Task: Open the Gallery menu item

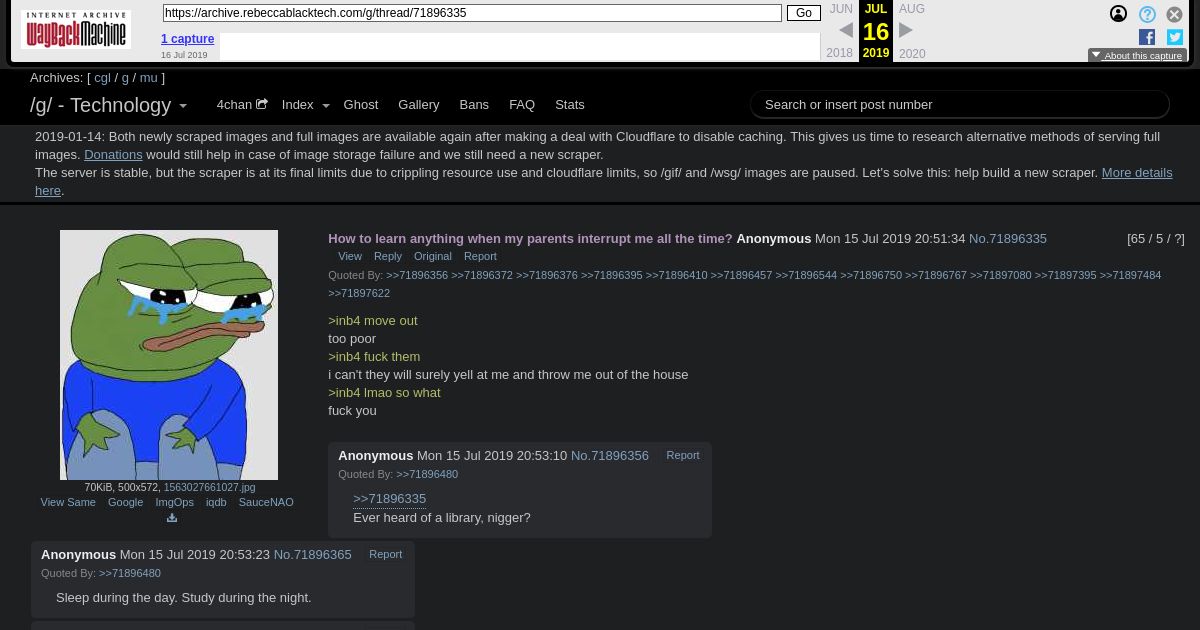Action: pyautogui.click(x=418, y=104)
